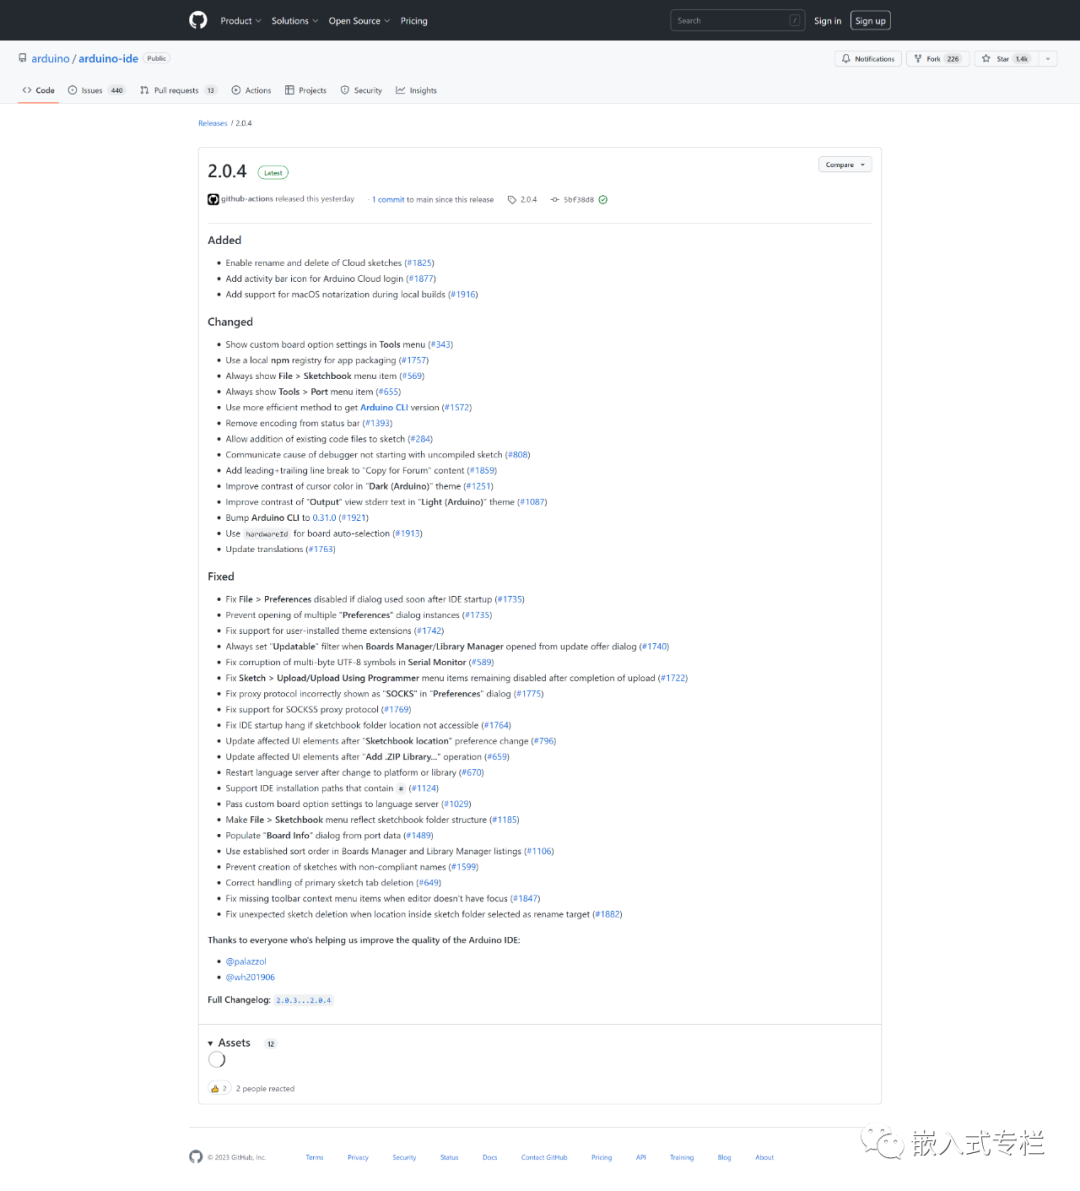Viewport: 1080px width, 1191px height.
Task: Open pull request #1825 link
Action: click(x=419, y=263)
